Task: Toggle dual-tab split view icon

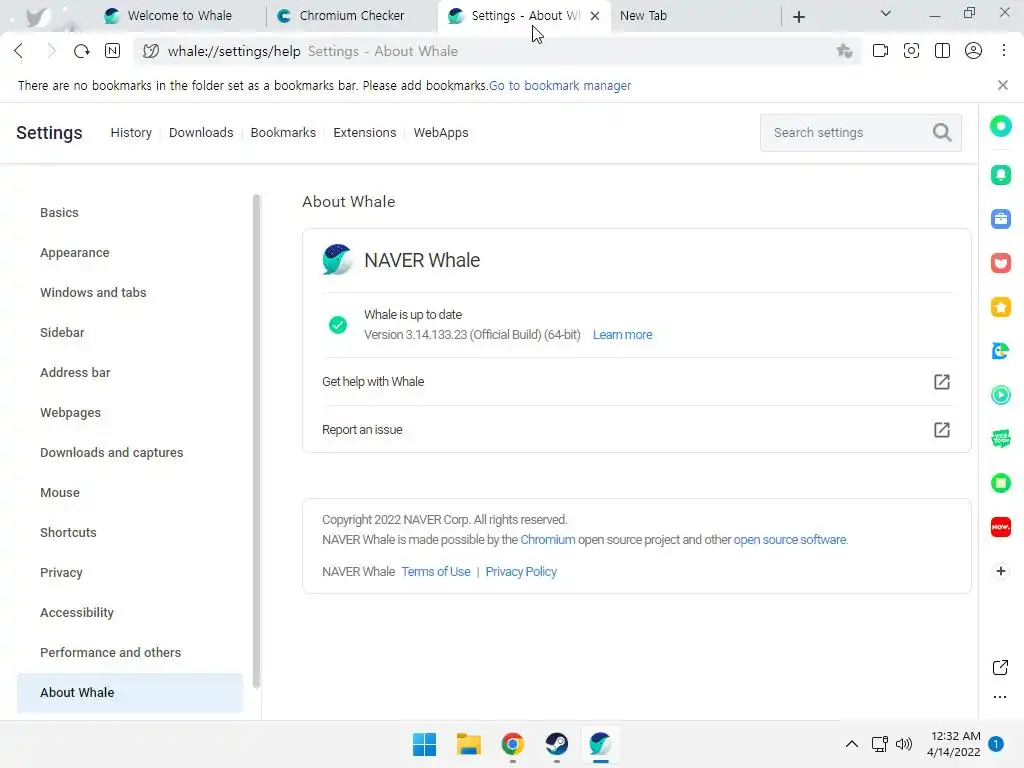Action: 942,51
